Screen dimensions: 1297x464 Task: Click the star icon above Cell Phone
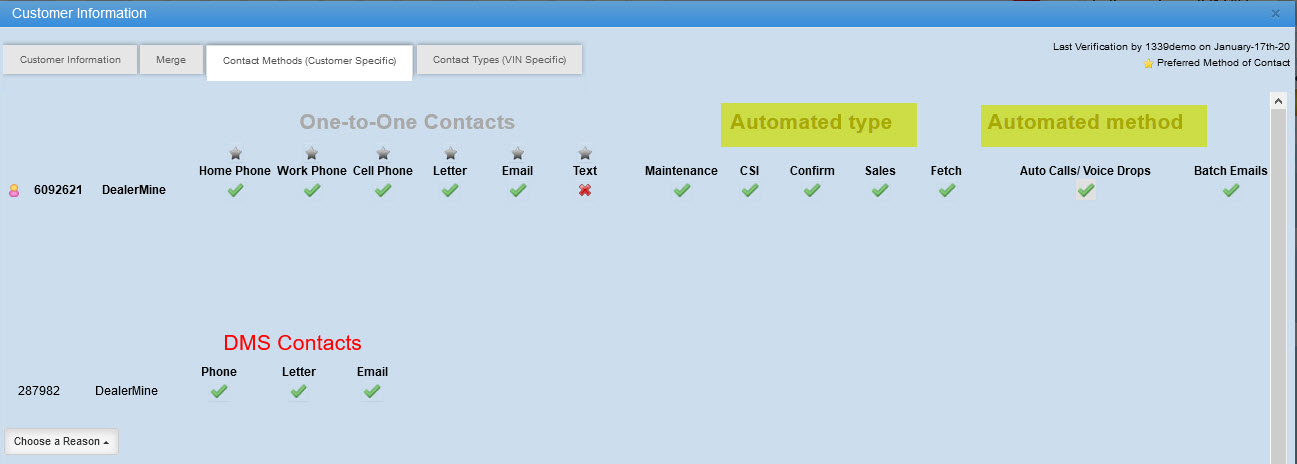382,153
